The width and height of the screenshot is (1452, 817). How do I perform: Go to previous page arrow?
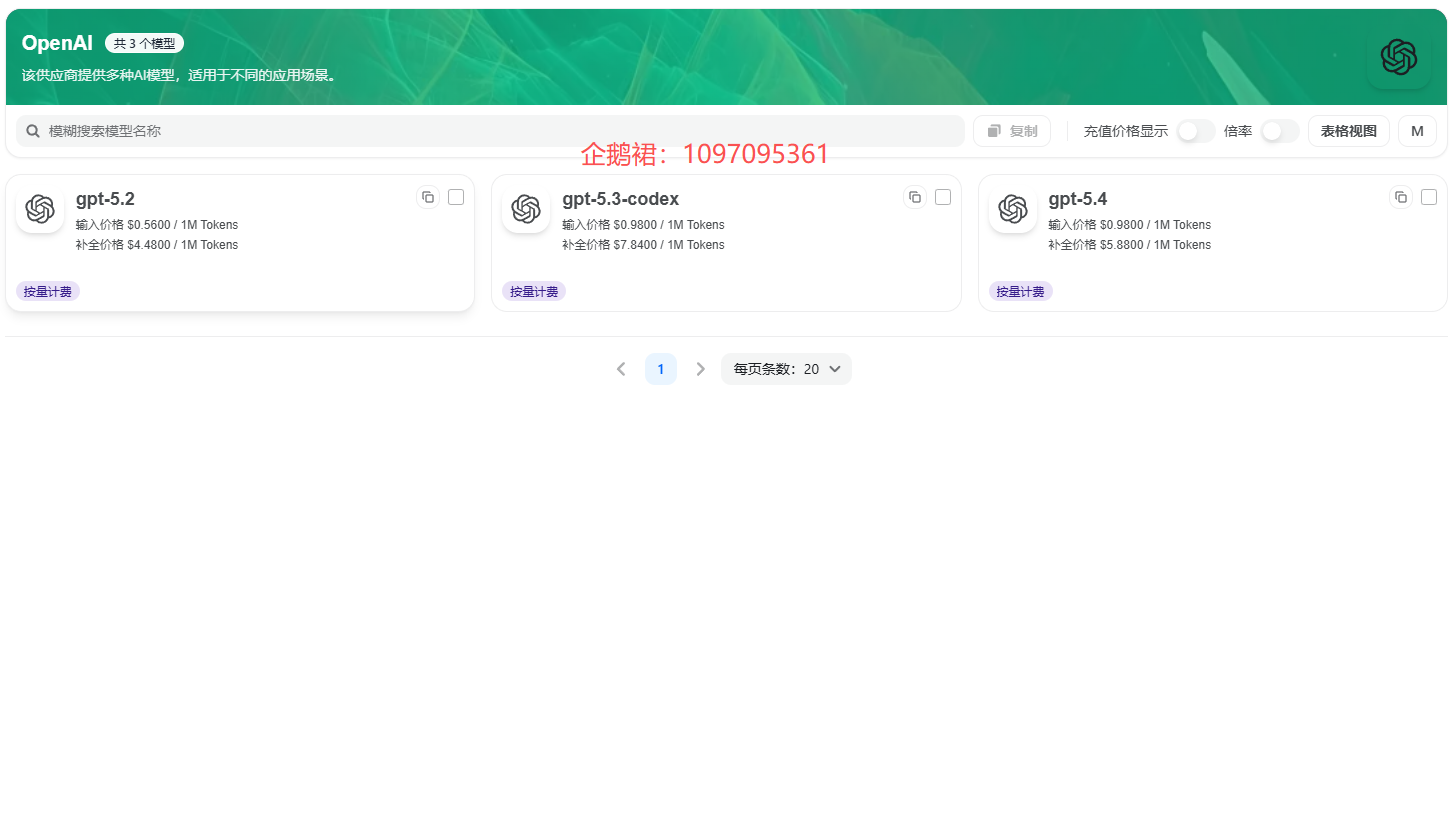point(621,369)
